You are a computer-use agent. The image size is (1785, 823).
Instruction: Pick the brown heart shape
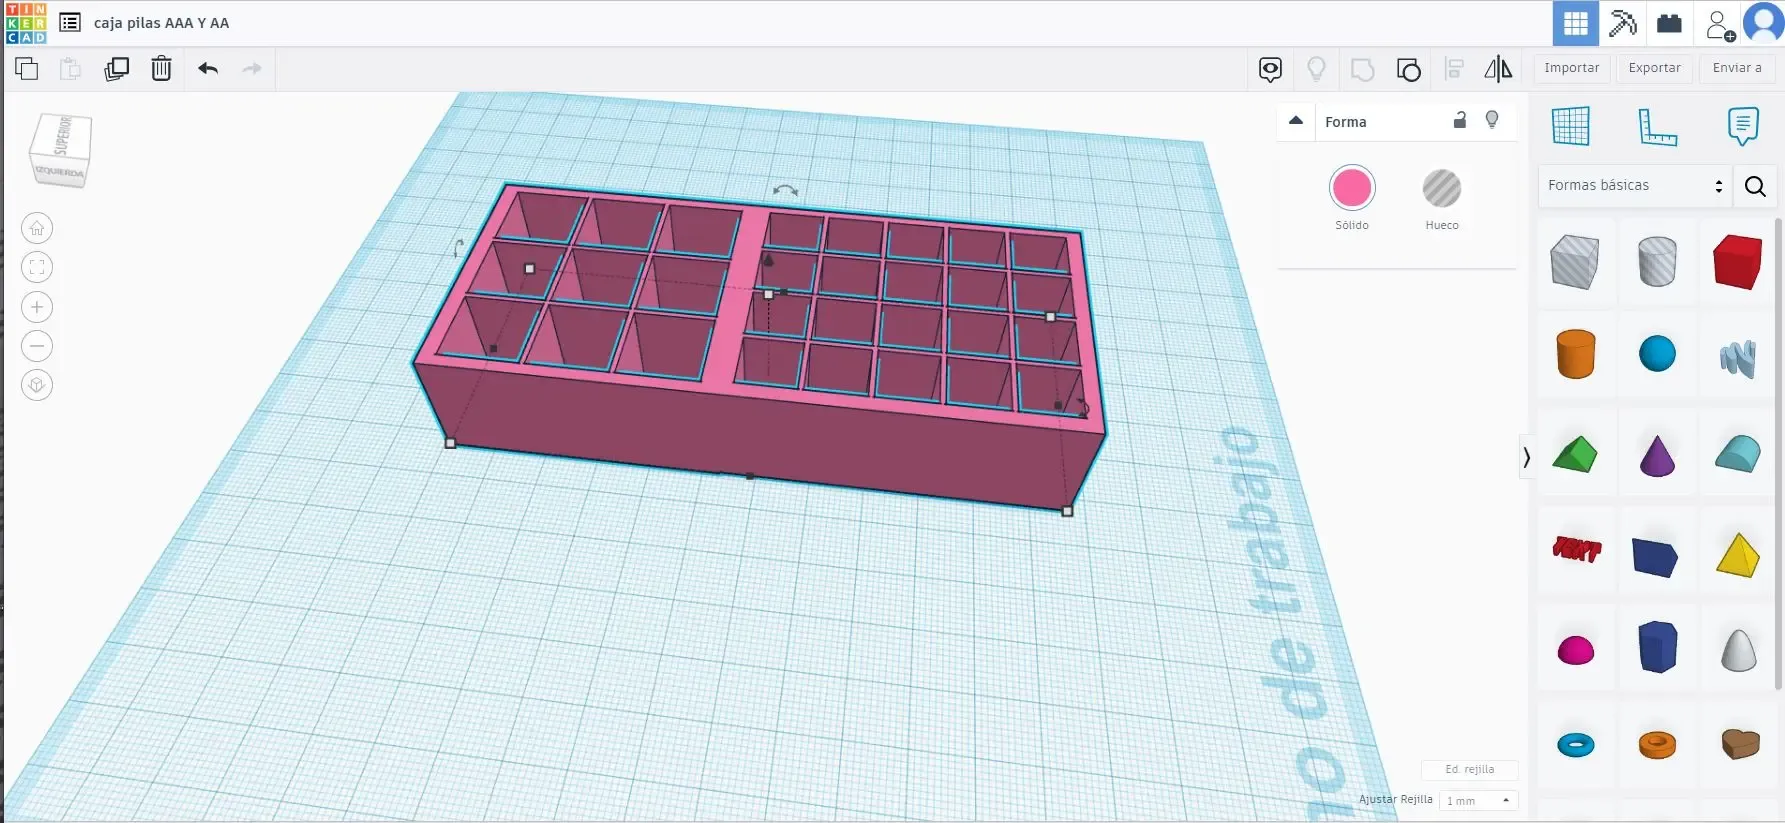coord(1740,743)
